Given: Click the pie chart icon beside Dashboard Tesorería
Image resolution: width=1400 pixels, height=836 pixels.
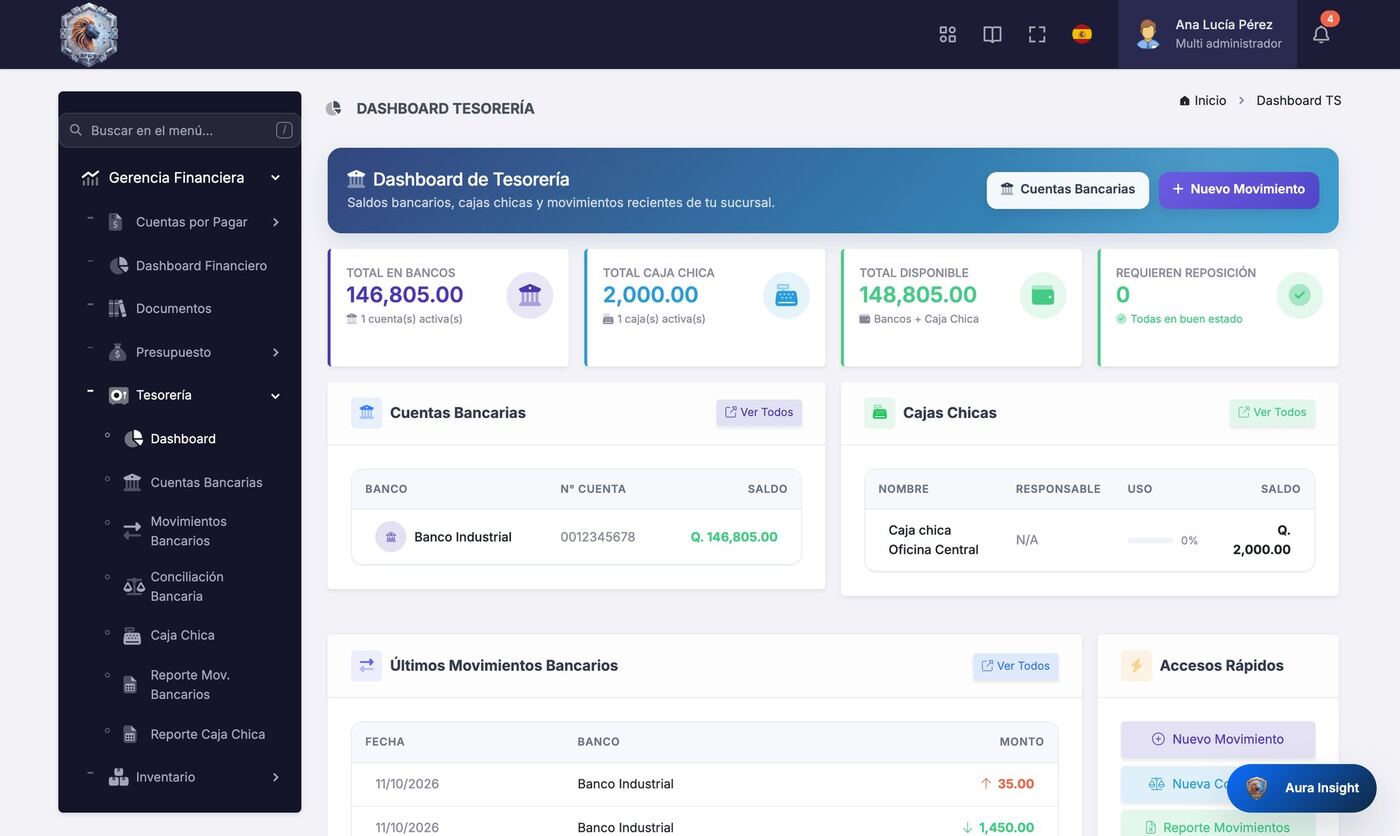Looking at the screenshot, I should (334, 108).
